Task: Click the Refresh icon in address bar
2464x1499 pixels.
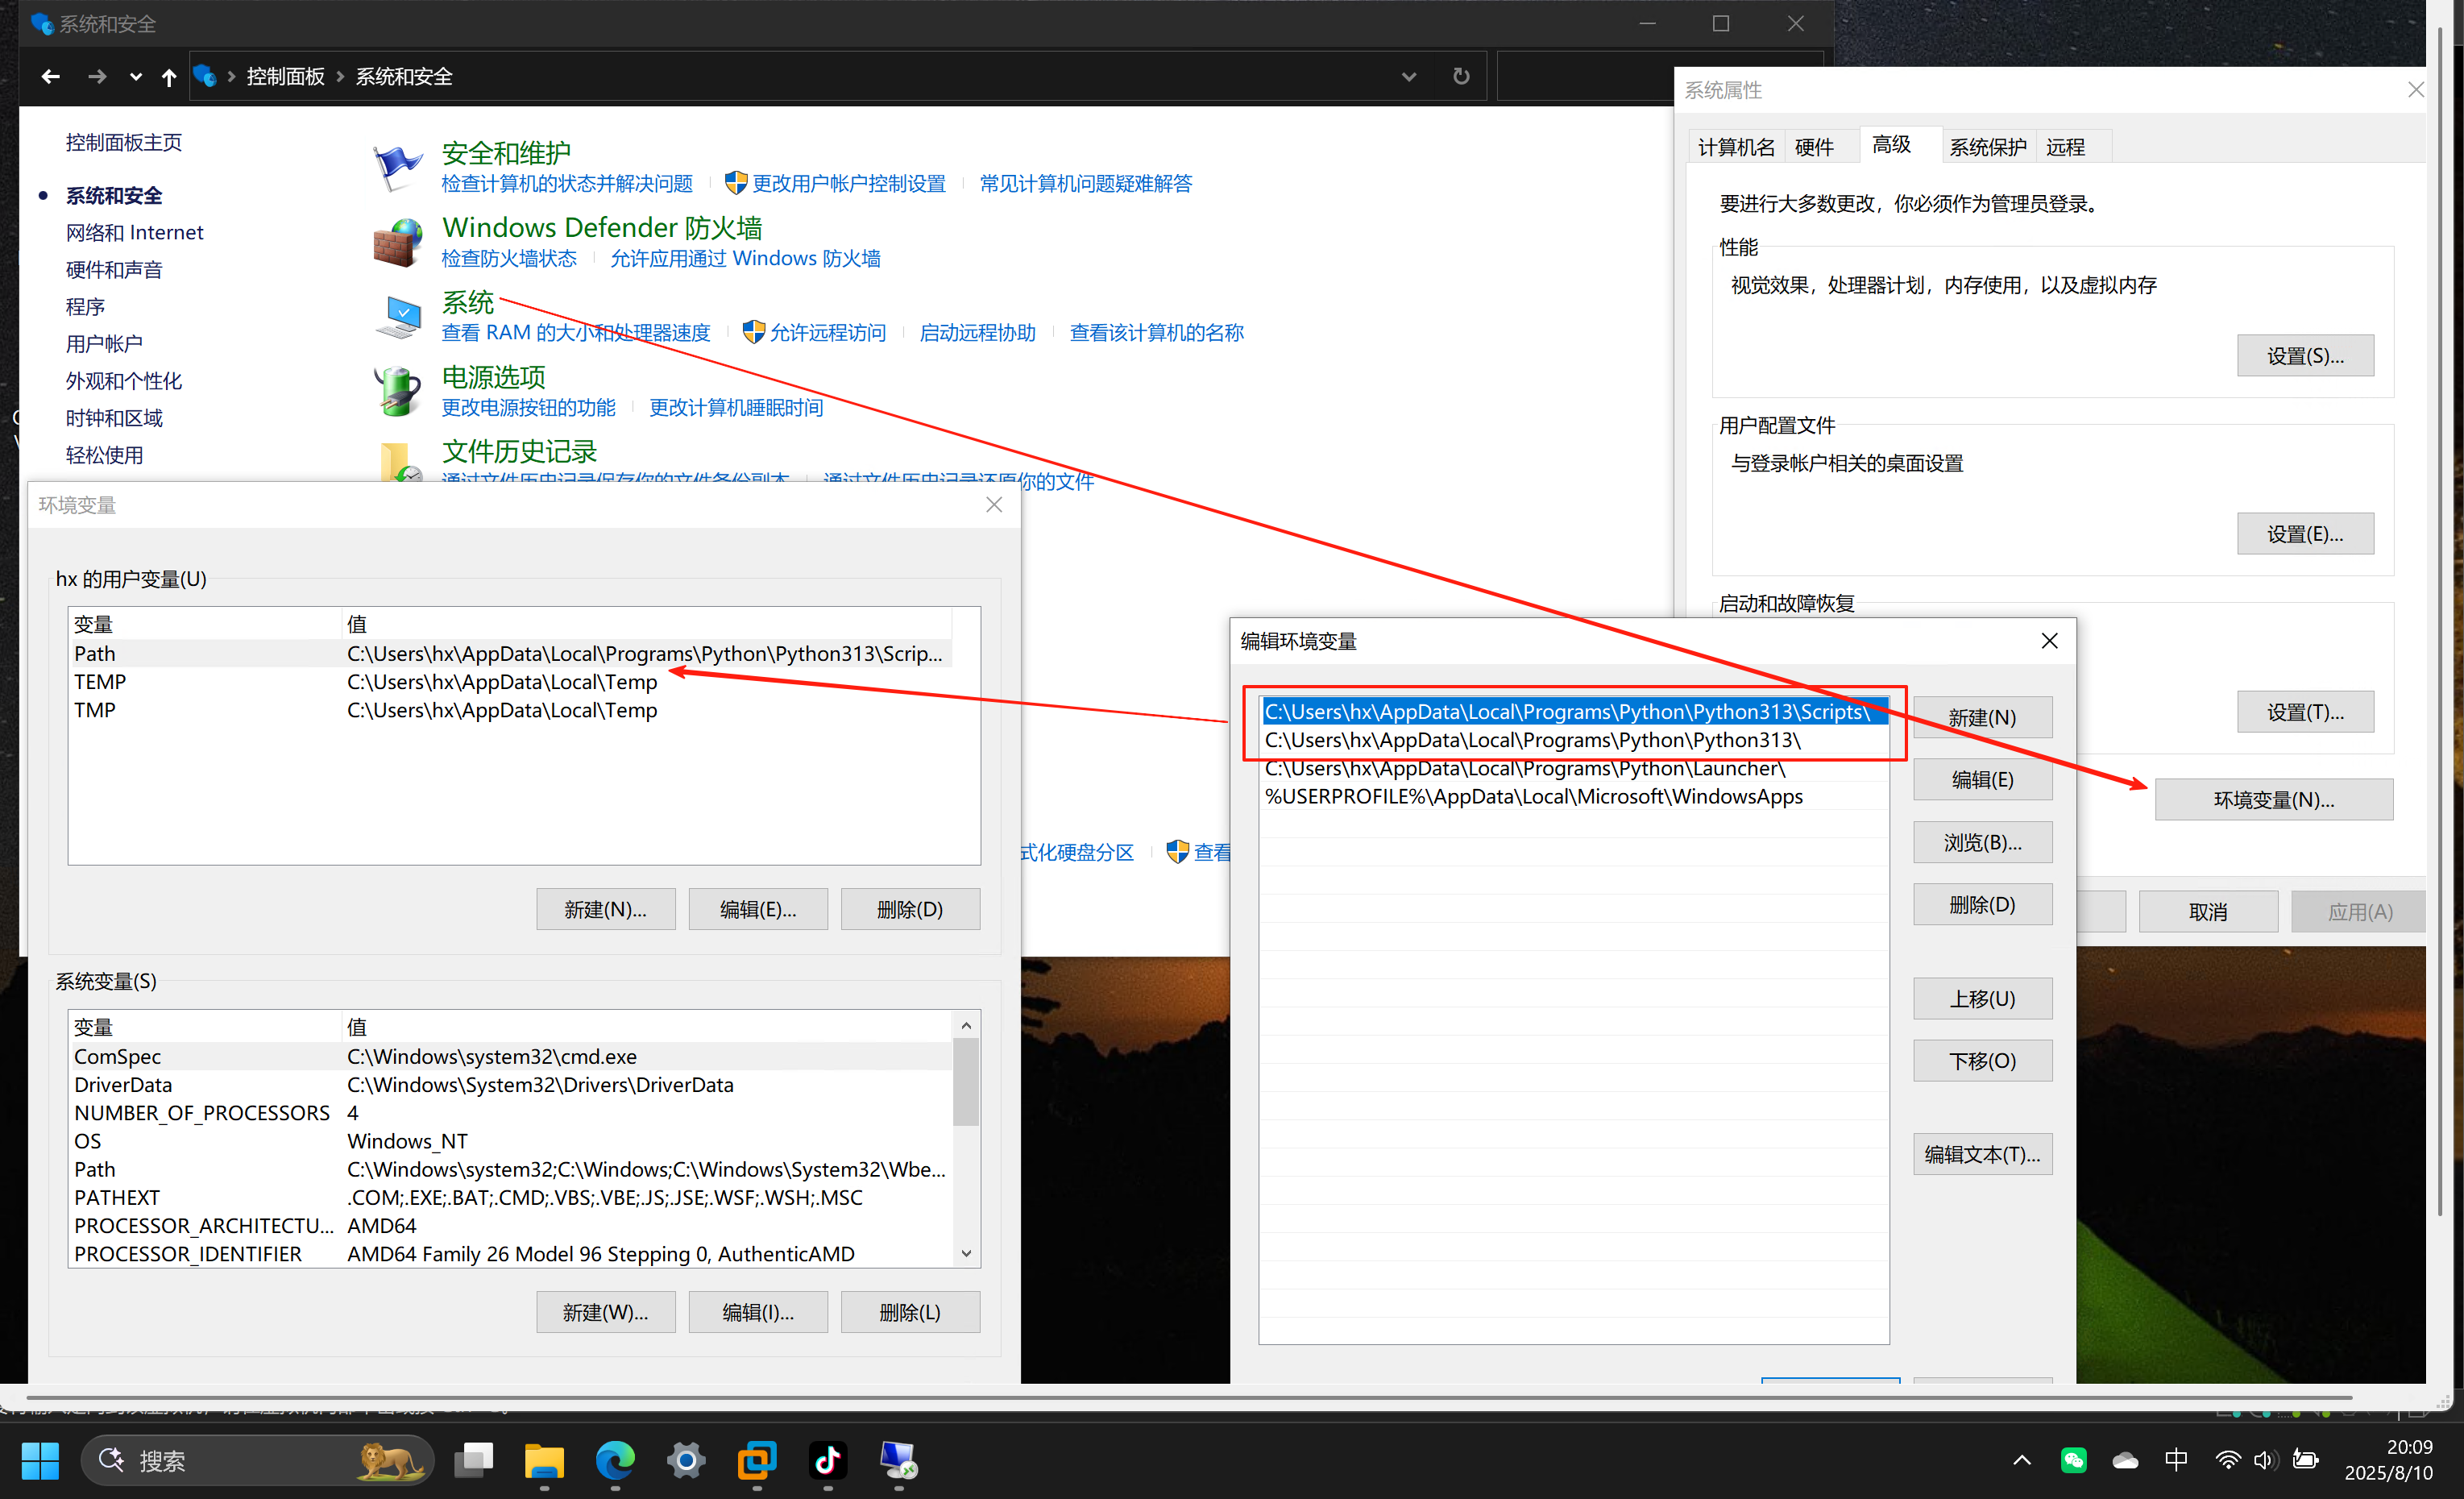Action: 1461,76
